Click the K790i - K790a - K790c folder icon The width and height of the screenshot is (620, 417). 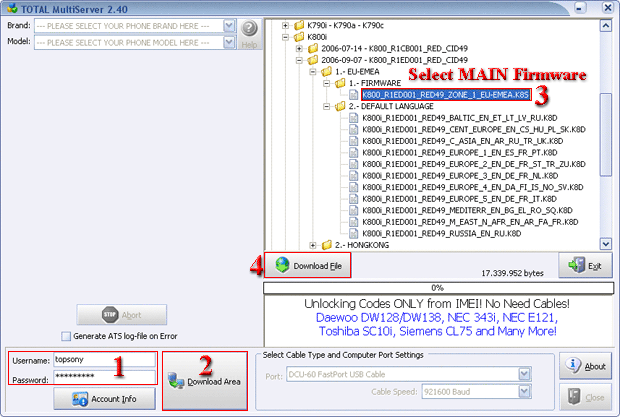click(299, 25)
